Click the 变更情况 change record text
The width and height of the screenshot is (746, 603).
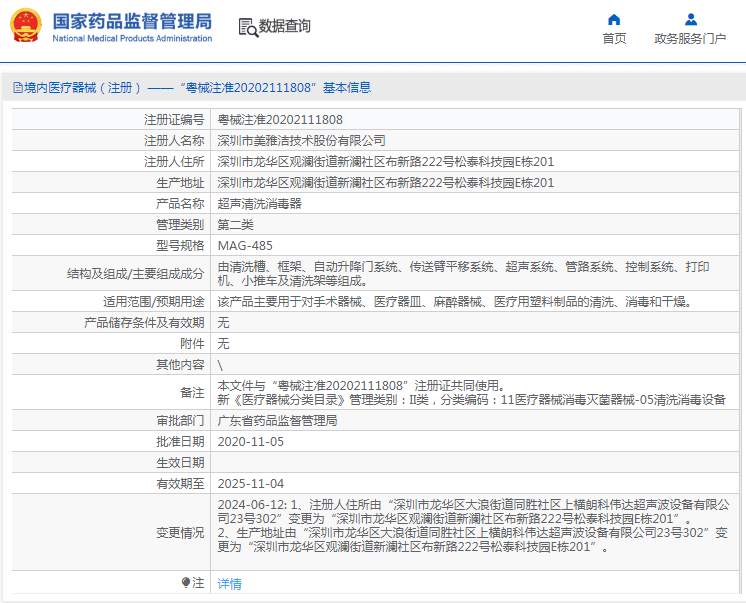[473, 525]
